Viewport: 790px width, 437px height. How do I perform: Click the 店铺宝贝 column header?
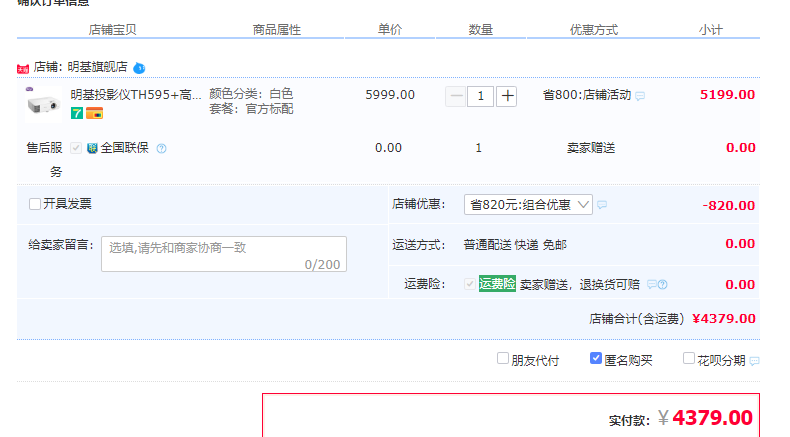(x=112, y=30)
